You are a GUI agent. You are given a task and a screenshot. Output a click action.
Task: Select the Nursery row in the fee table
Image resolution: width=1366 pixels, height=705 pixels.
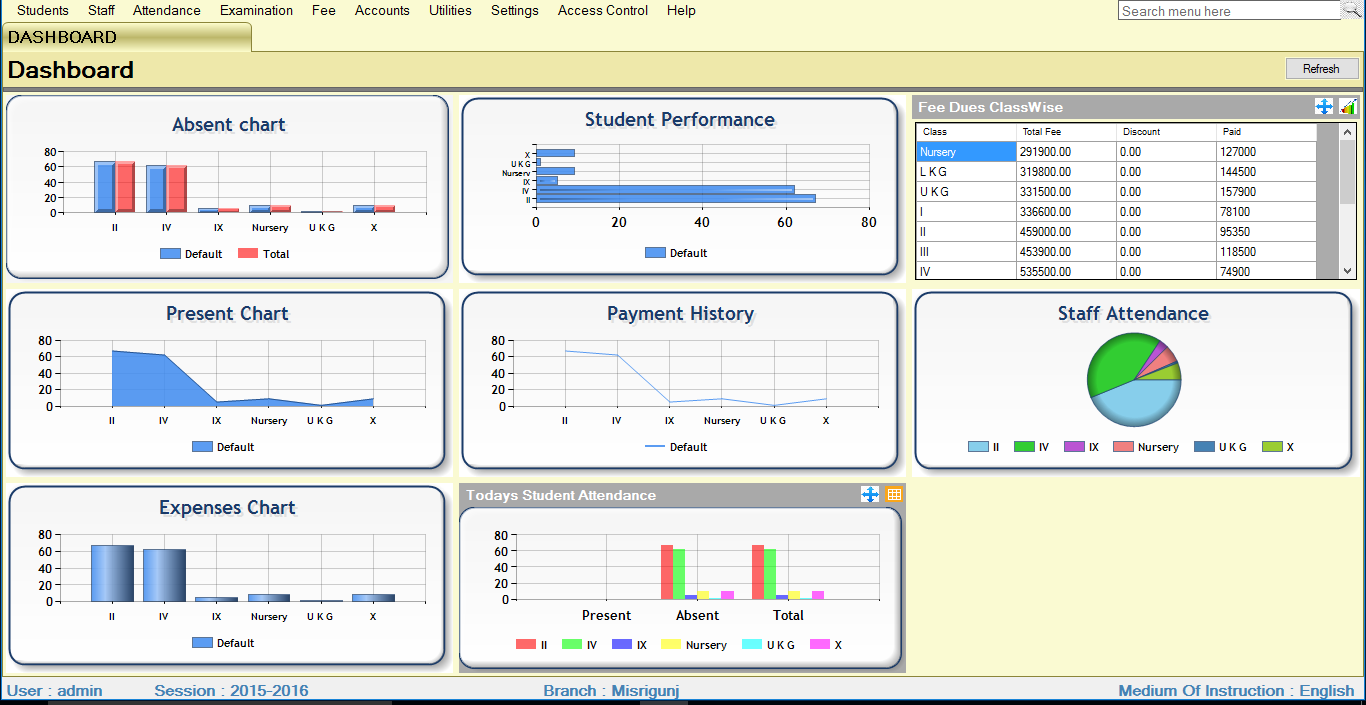tap(966, 152)
